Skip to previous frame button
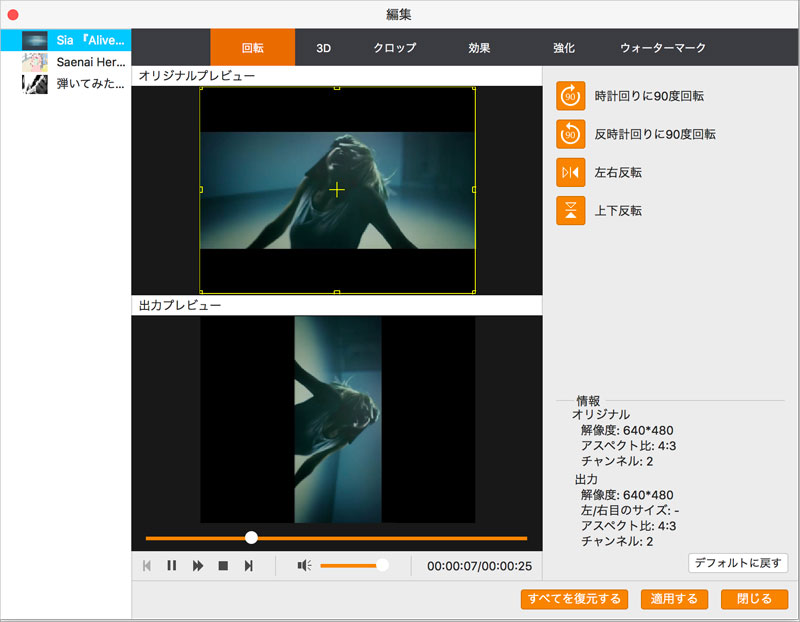This screenshot has height=622, width=800. click(147, 565)
